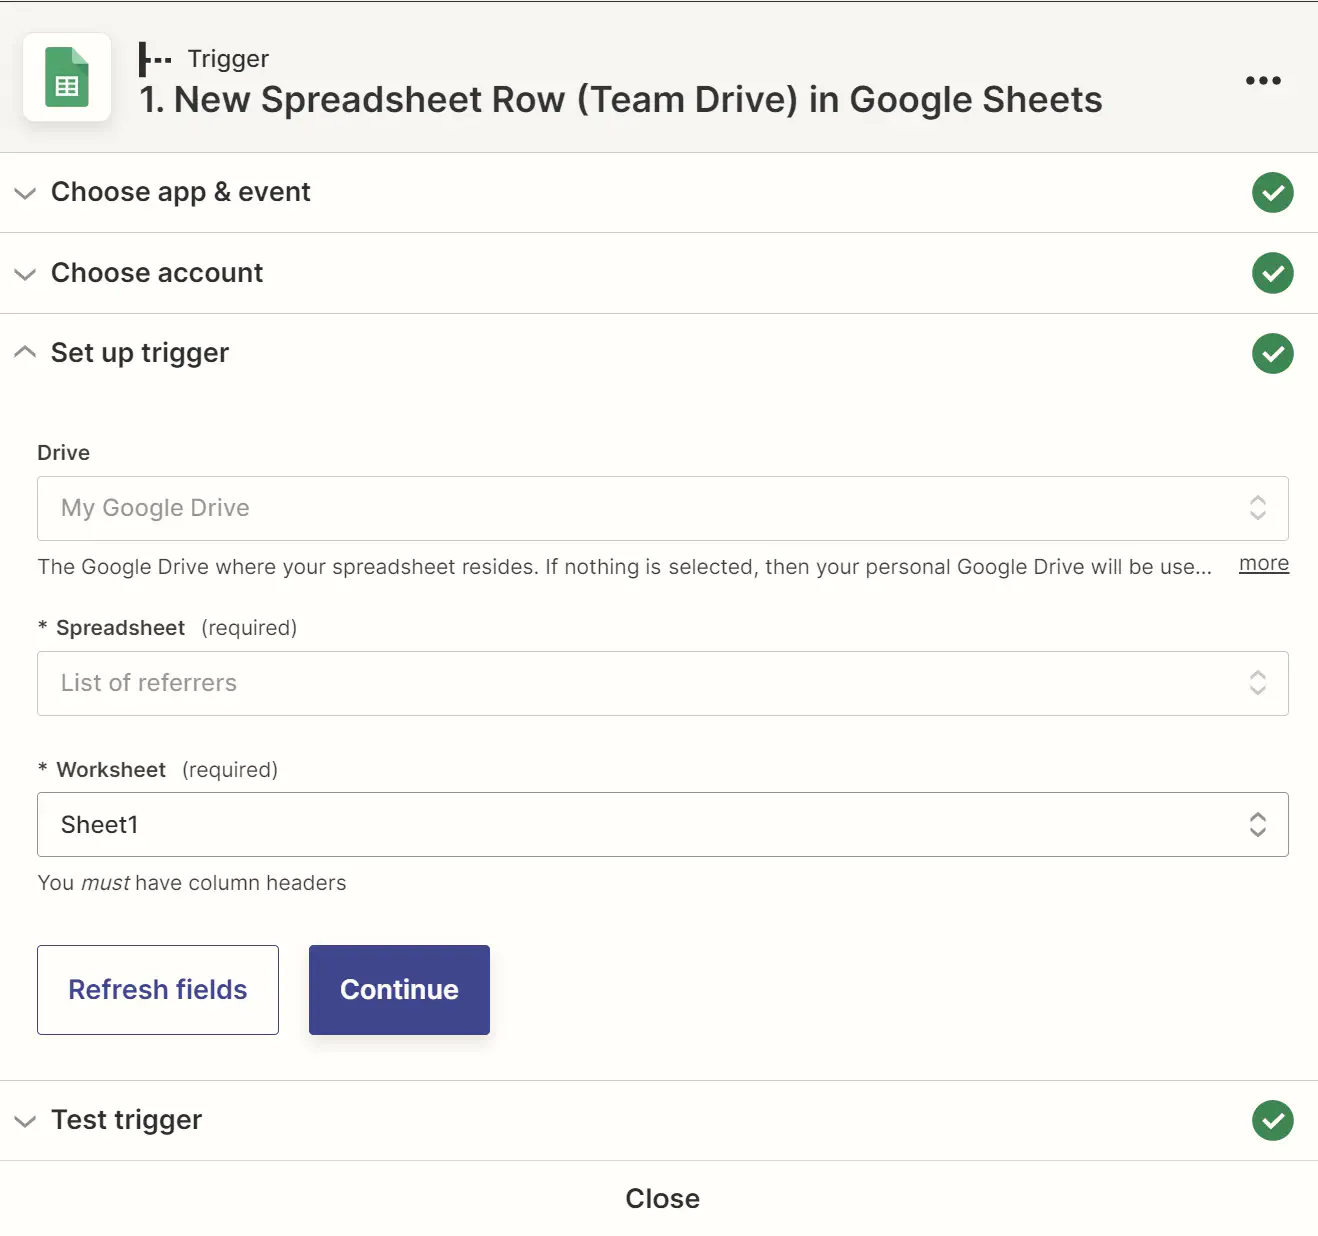Click the Continue button

pyautogui.click(x=399, y=990)
